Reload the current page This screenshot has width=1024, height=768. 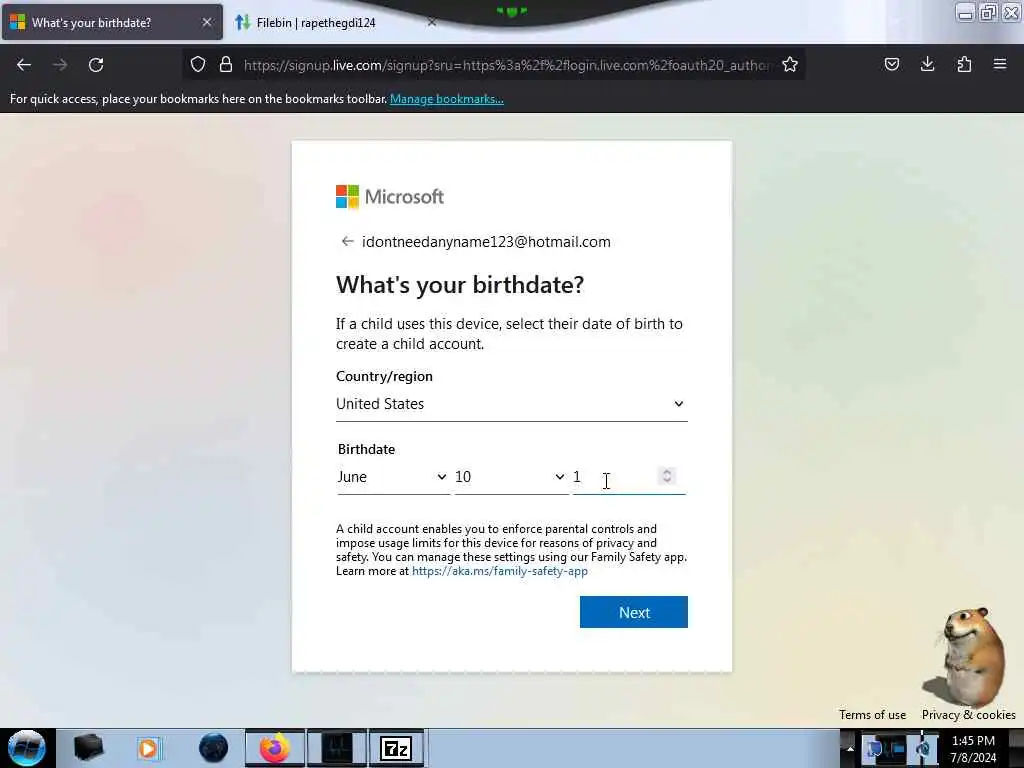(96, 65)
